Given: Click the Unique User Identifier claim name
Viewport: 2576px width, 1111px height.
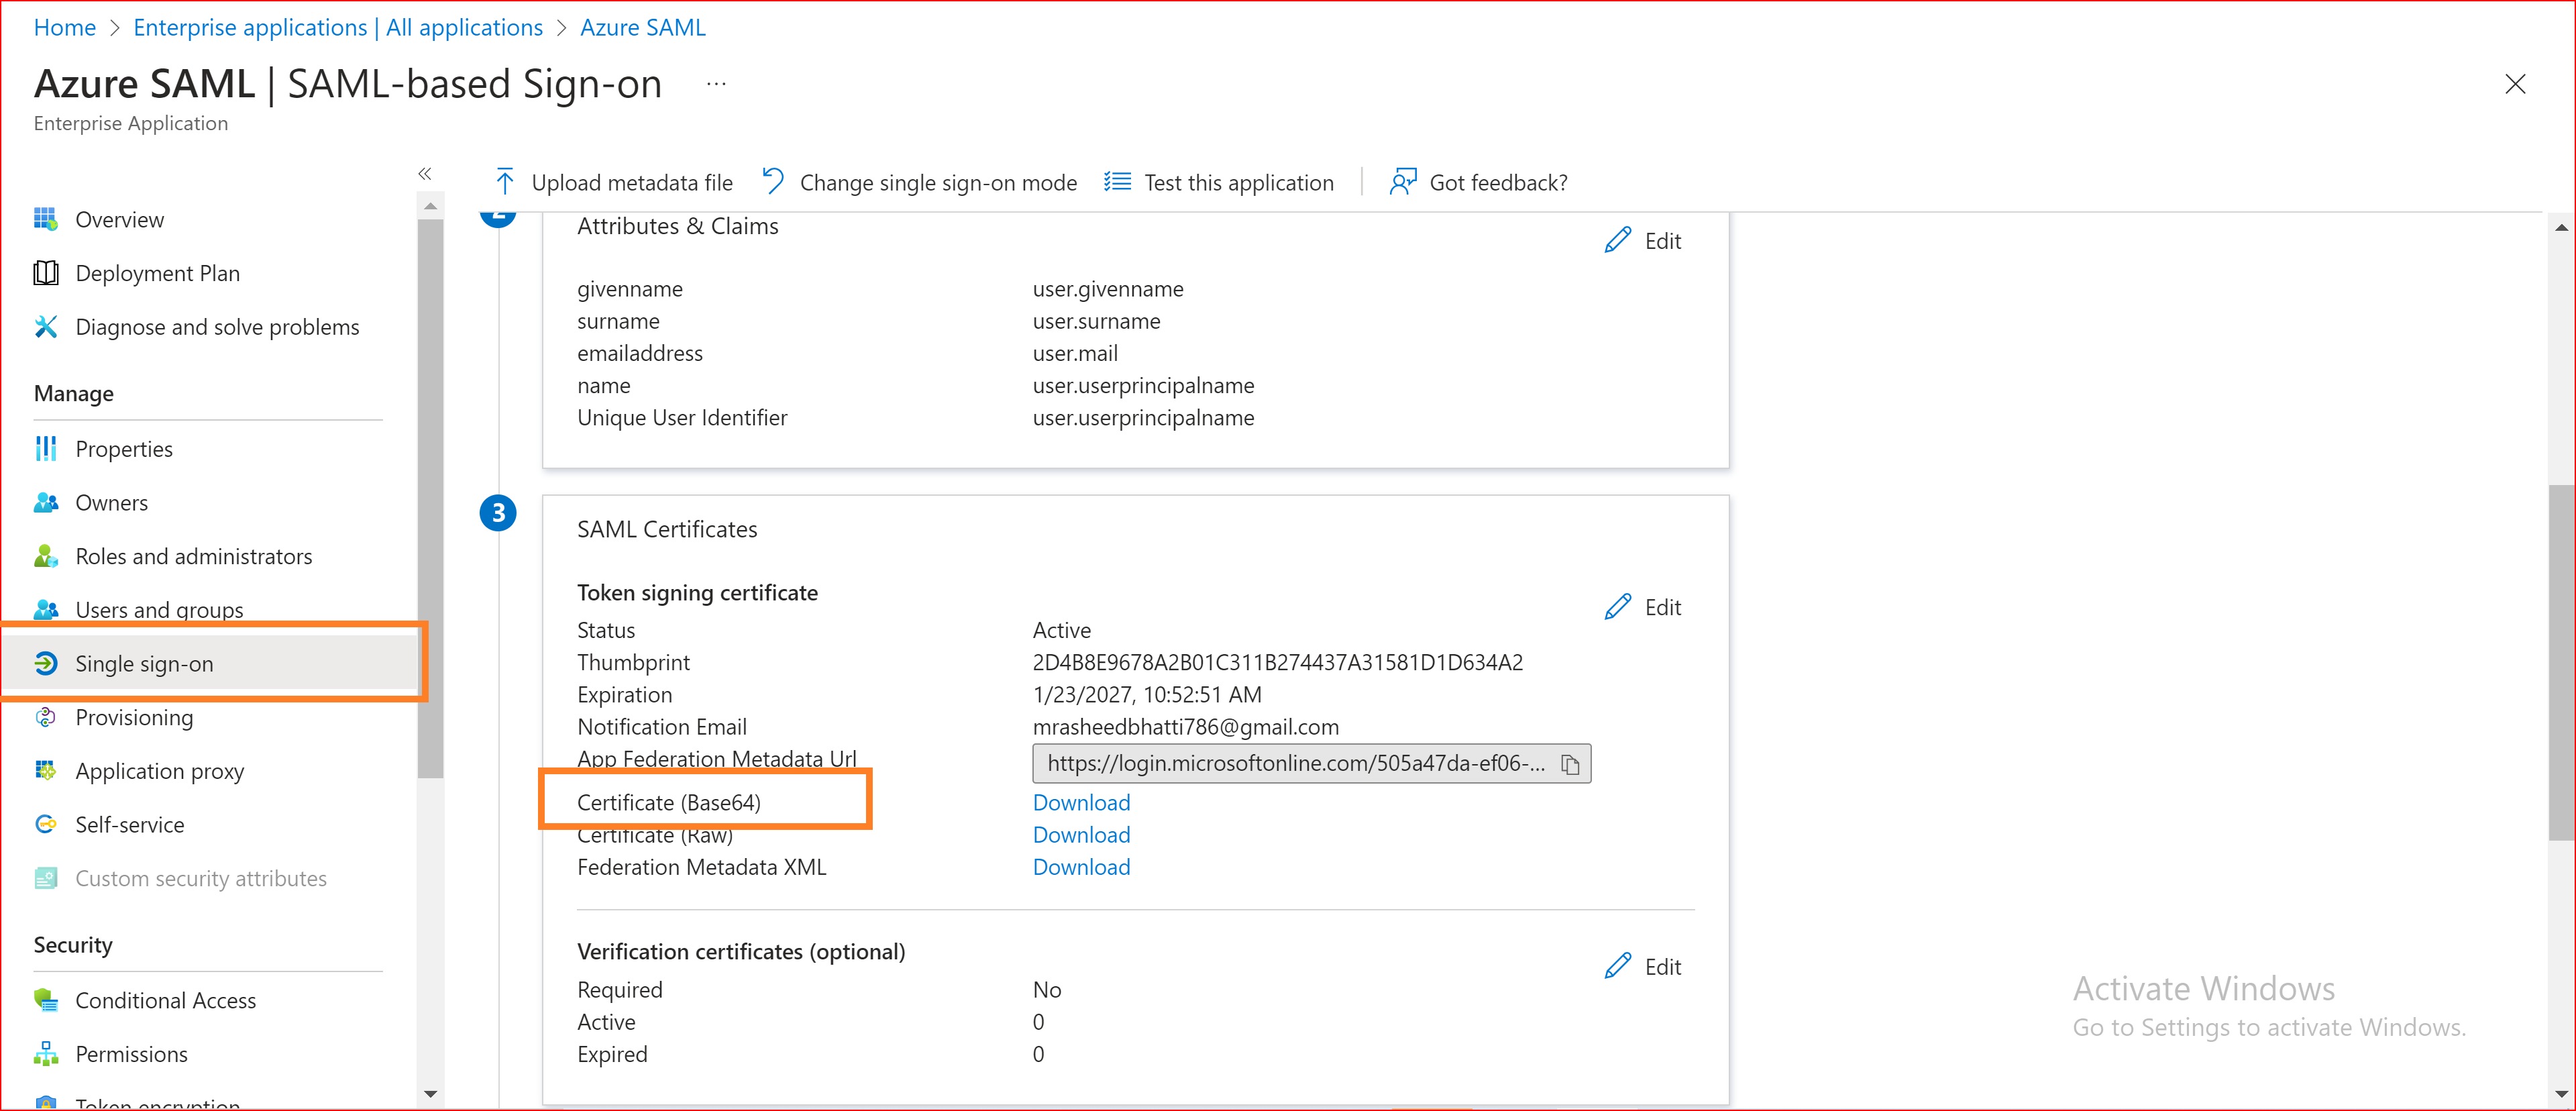Looking at the screenshot, I should point(682,418).
